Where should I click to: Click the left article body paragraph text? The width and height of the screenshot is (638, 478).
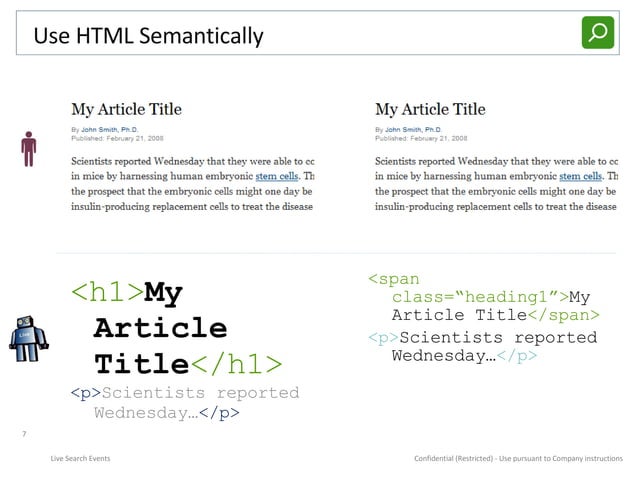[192, 183]
